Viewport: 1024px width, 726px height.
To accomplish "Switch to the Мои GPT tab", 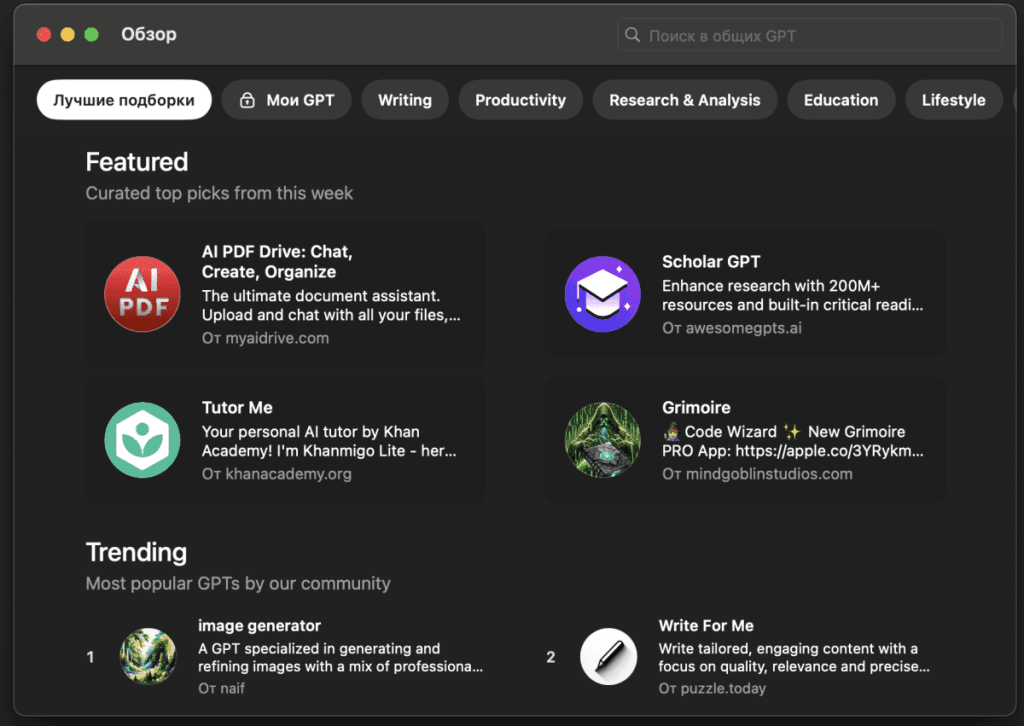I will point(287,100).
